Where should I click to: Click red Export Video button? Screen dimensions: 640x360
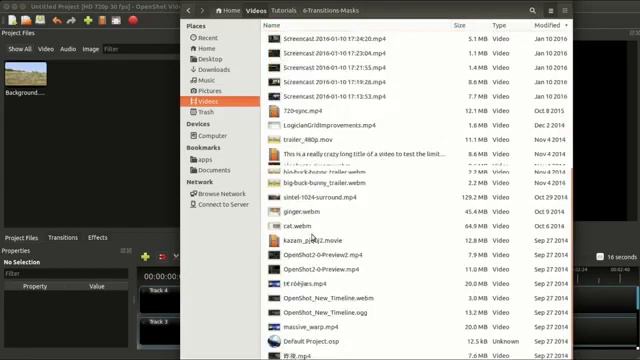133,20
